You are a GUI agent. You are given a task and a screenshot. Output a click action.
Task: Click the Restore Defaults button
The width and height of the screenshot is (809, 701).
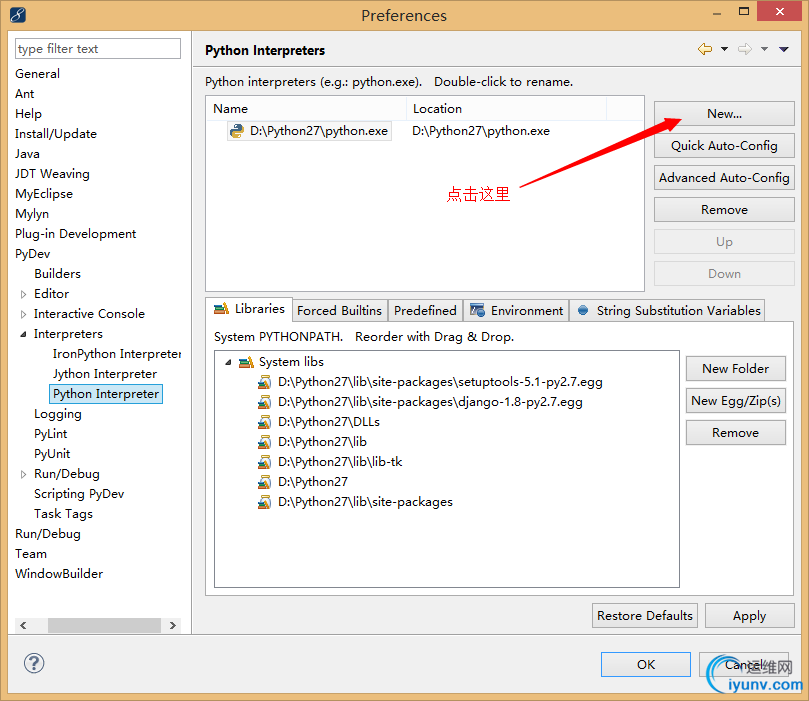pyautogui.click(x=645, y=615)
